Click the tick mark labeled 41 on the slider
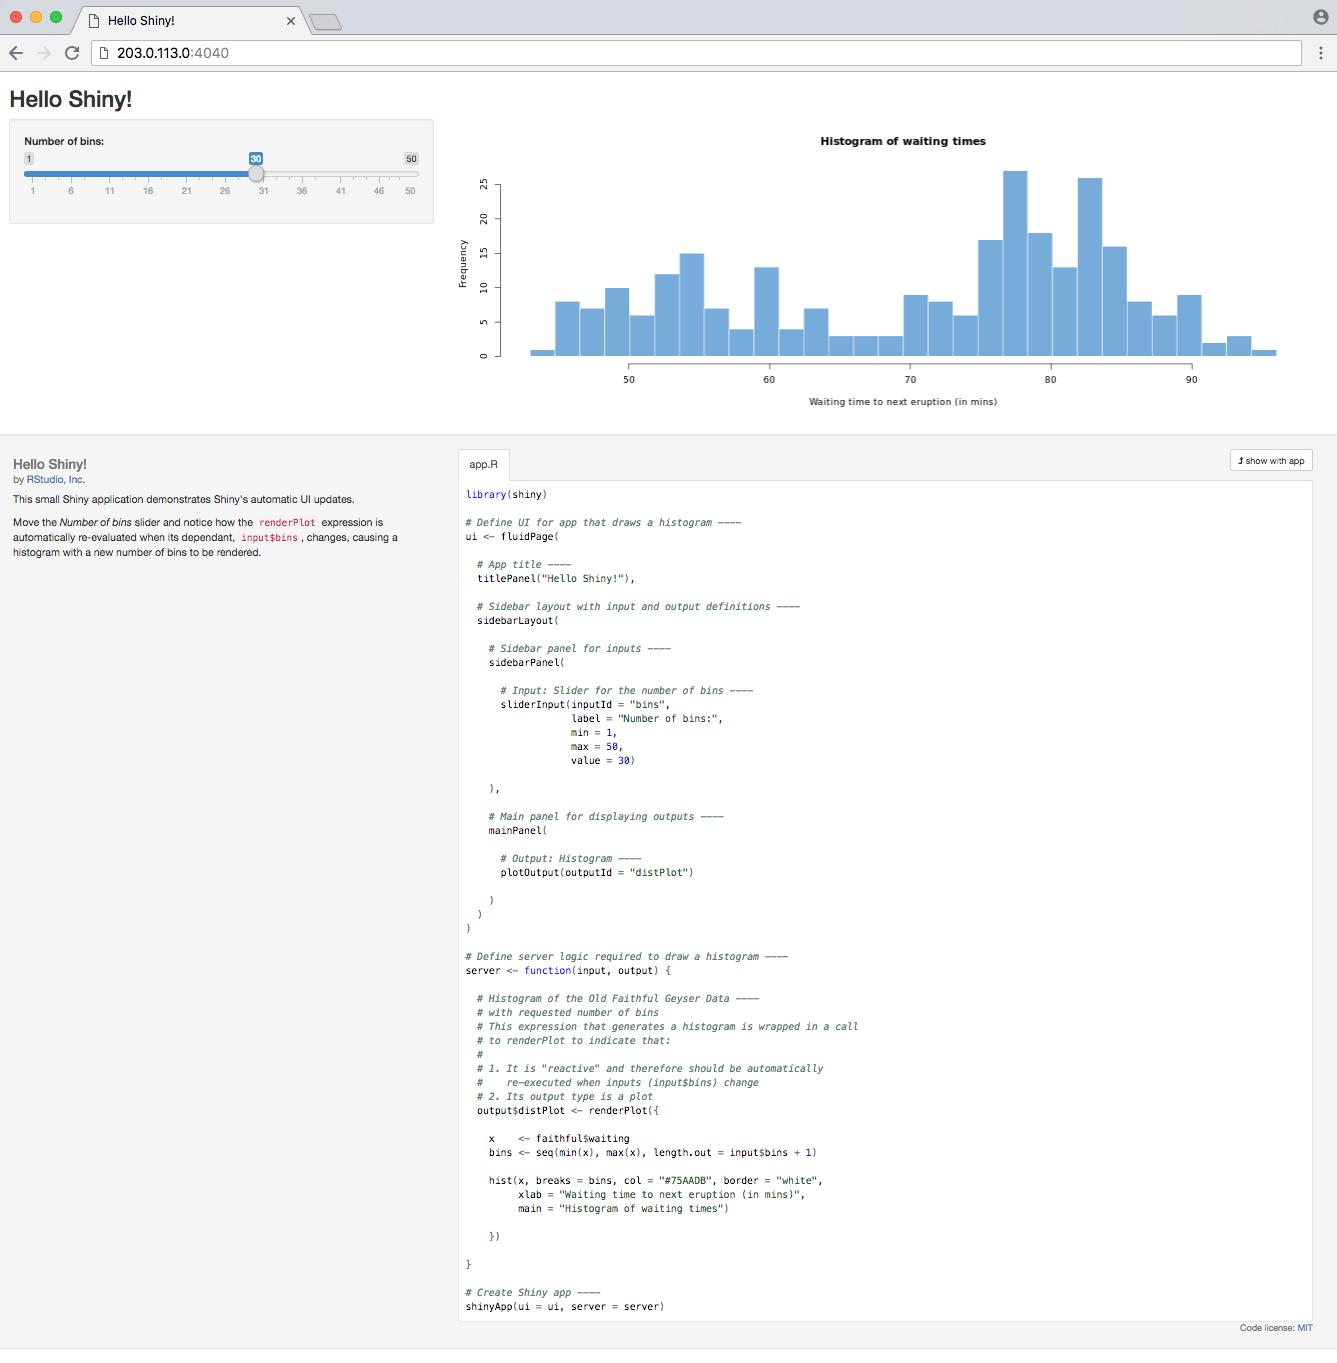This screenshot has height=1363, width=1337. [x=340, y=190]
